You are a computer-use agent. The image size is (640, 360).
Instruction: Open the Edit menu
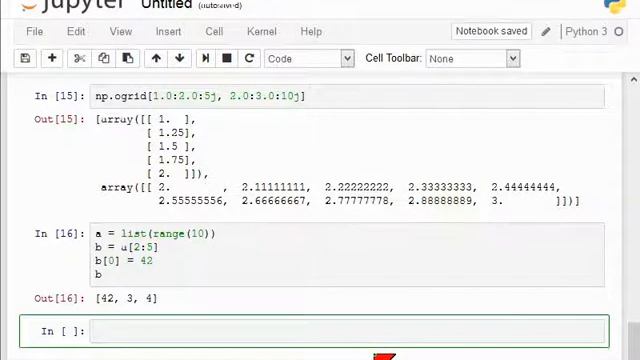76,31
